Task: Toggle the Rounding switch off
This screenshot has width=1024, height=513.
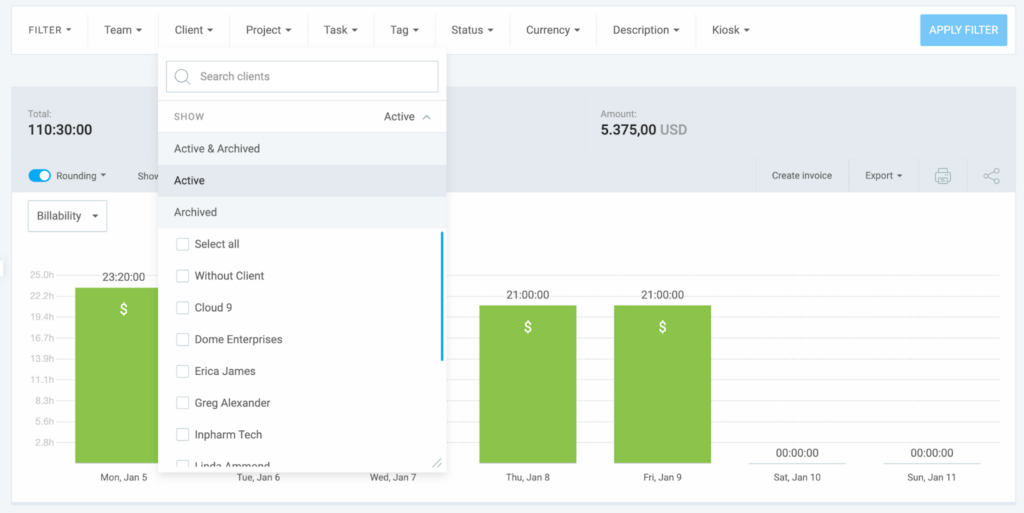Action: [x=40, y=176]
